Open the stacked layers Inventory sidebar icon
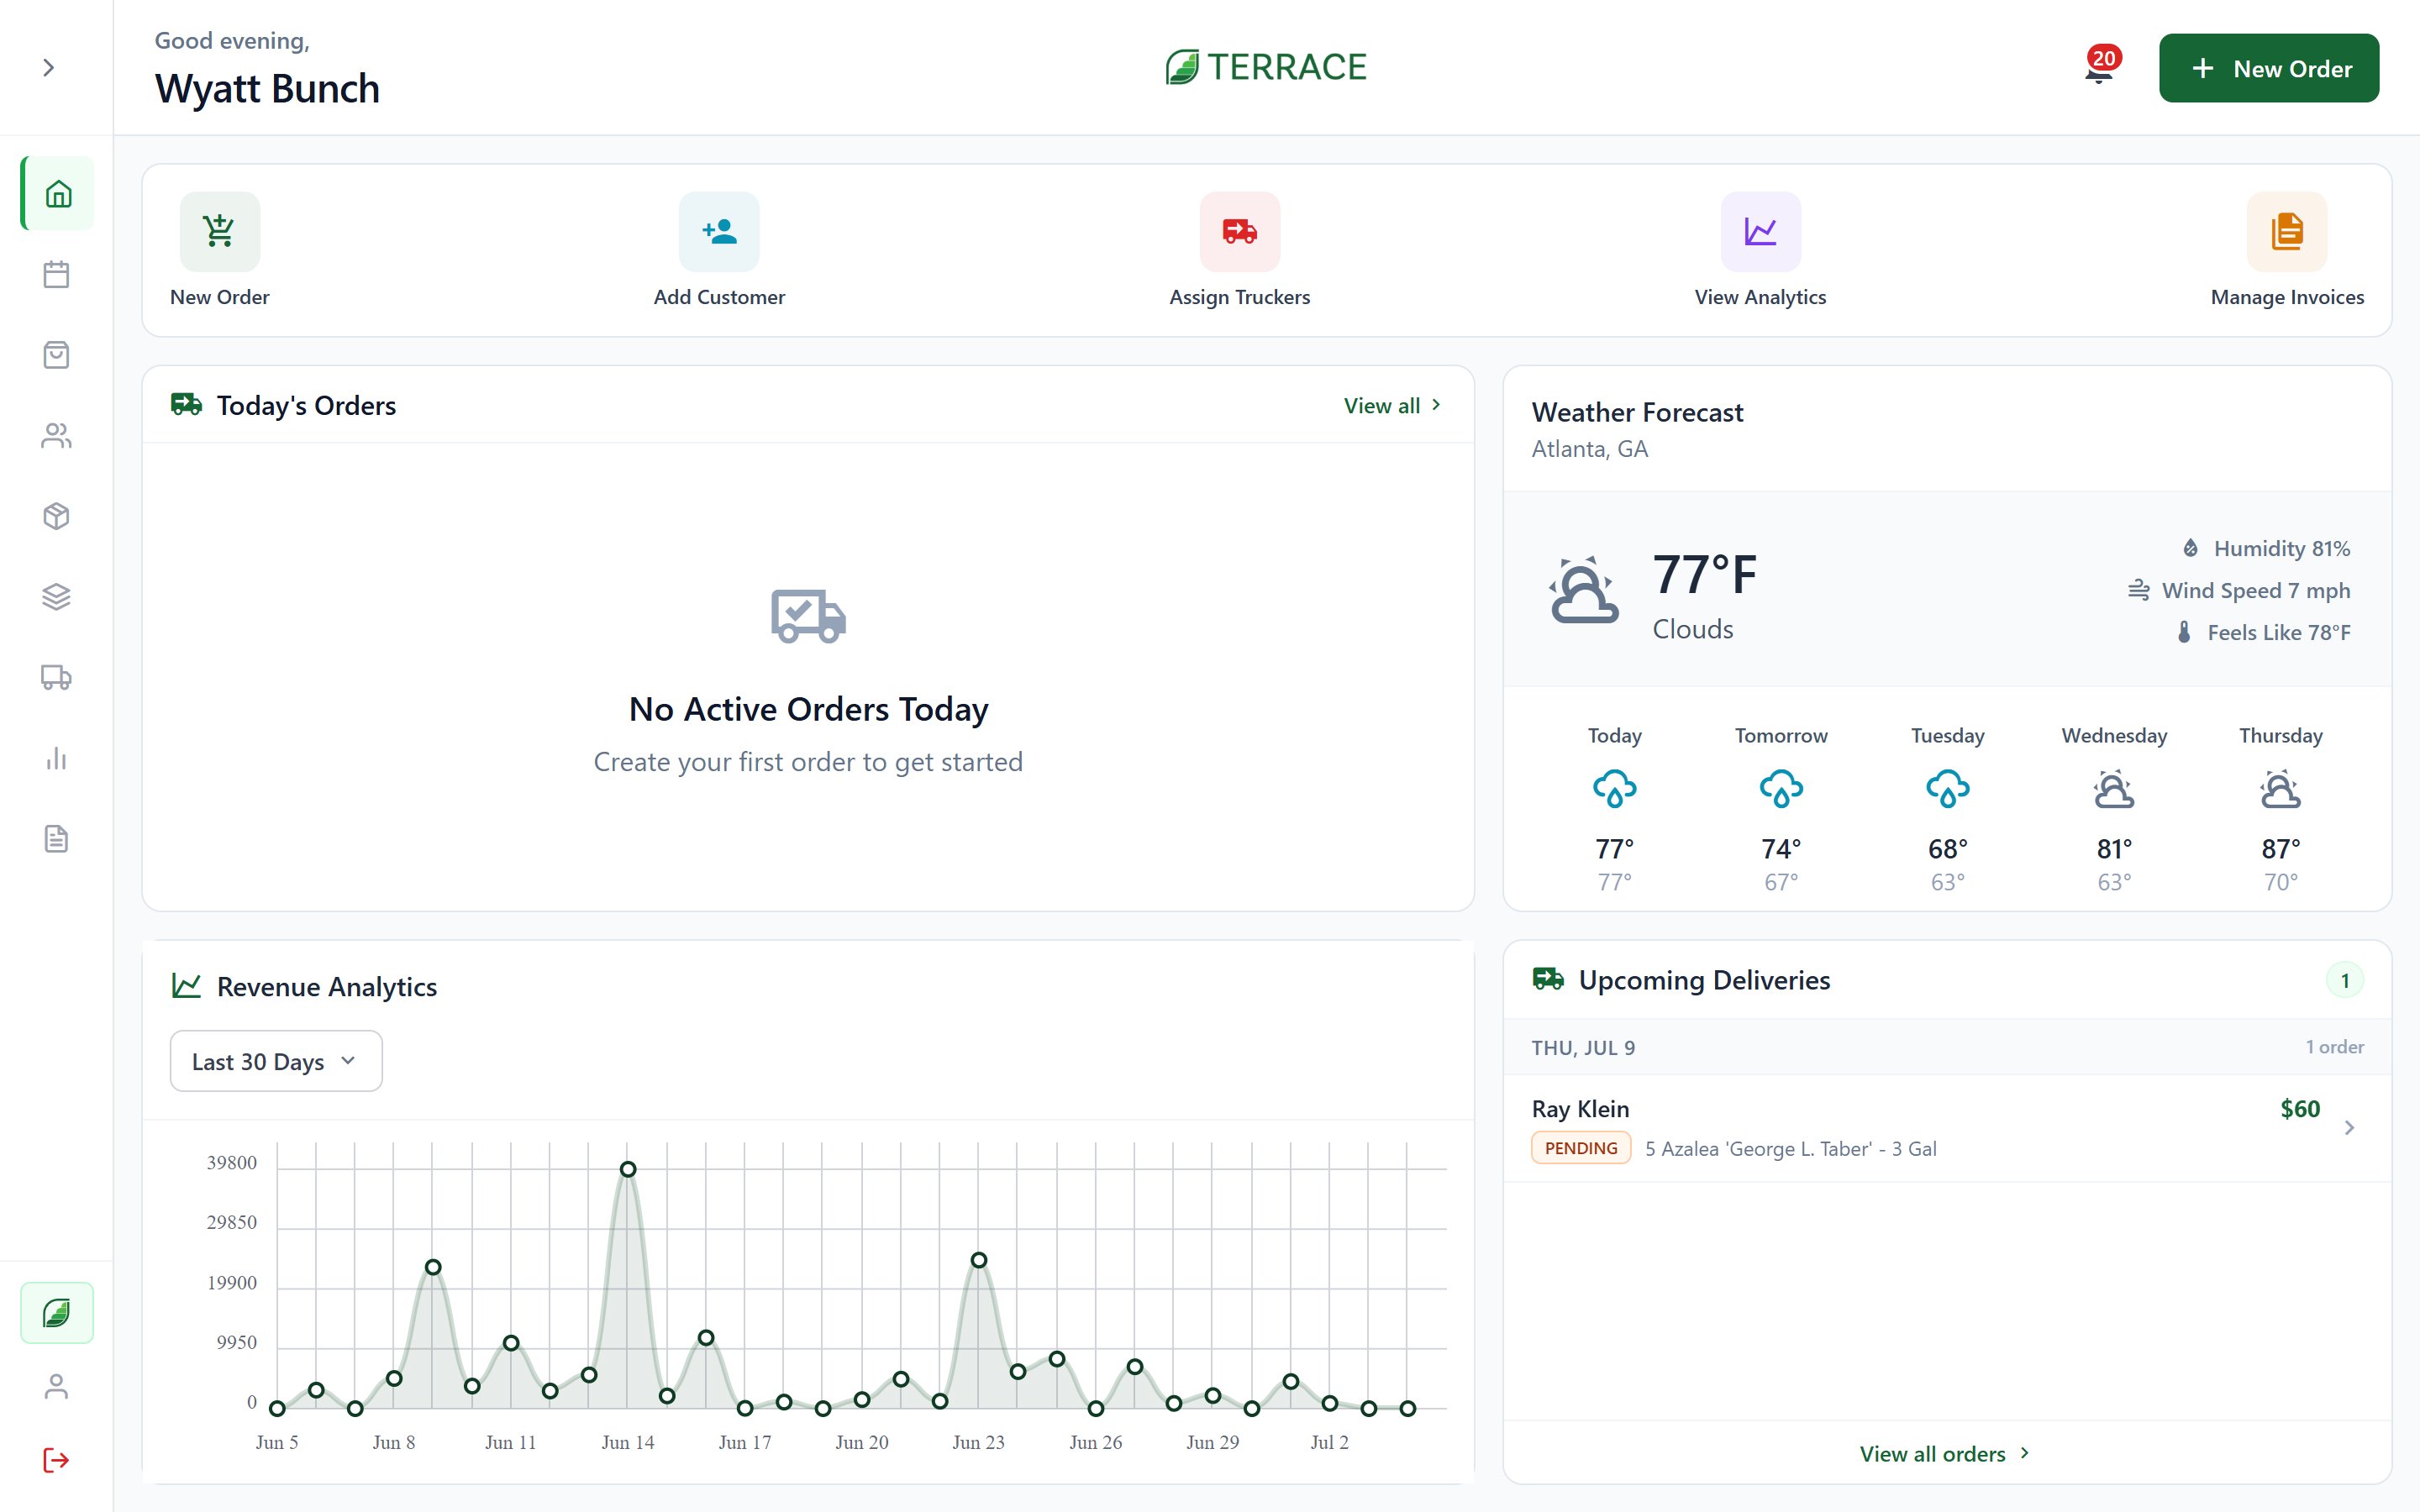This screenshot has height=1512, width=2420. (x=57, y=597)
